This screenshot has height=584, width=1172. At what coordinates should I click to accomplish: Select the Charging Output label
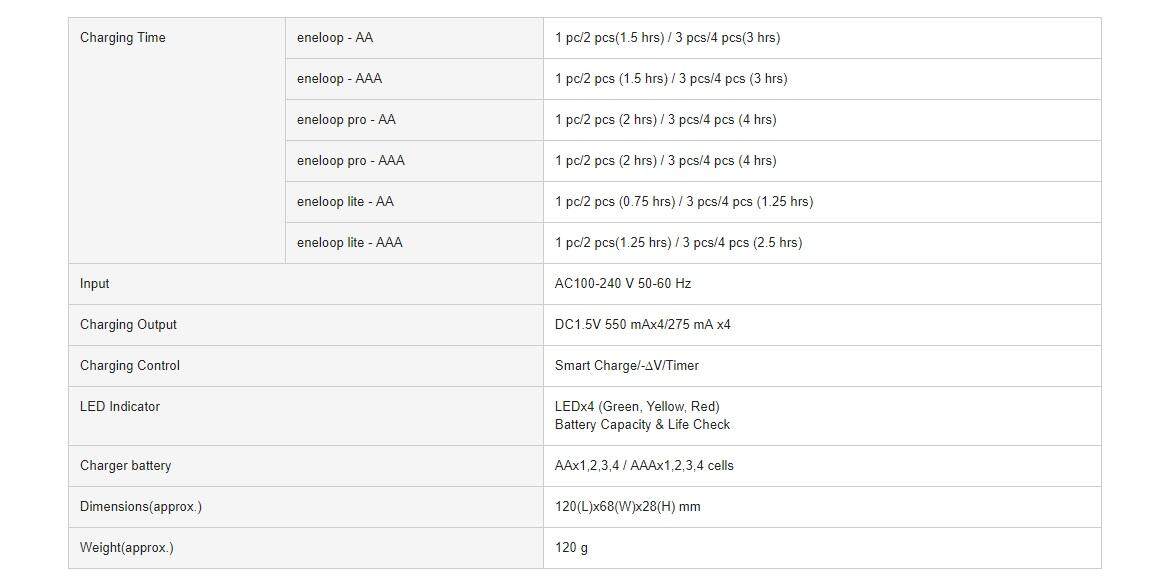[x=129, y=325]
